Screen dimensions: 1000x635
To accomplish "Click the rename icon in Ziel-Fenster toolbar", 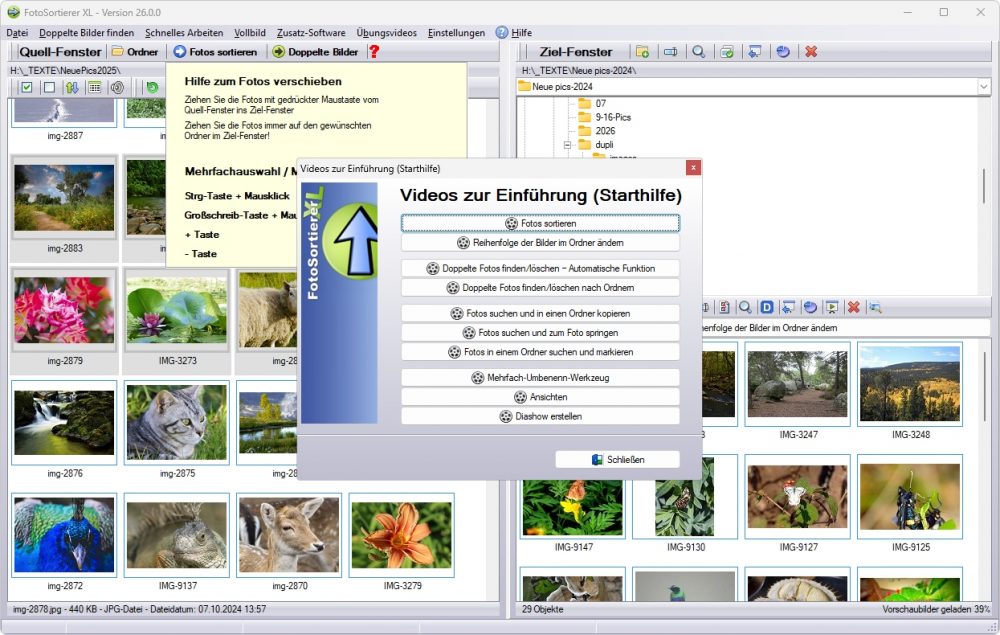I will coord(670,52).
